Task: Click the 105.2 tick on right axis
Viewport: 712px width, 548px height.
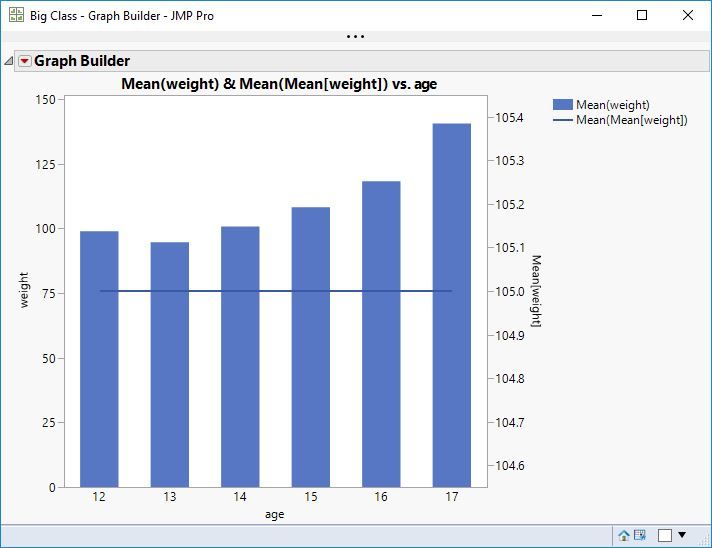Action: click(x=509, y=204)
